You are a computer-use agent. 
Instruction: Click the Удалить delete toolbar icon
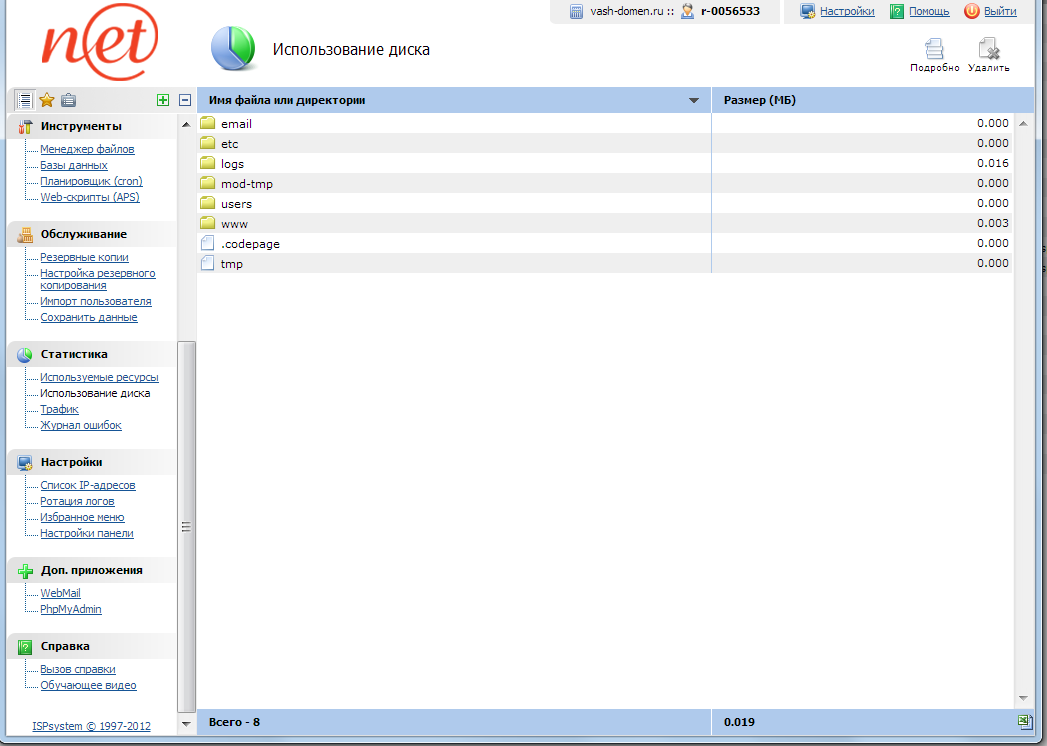tap(988, 53)
